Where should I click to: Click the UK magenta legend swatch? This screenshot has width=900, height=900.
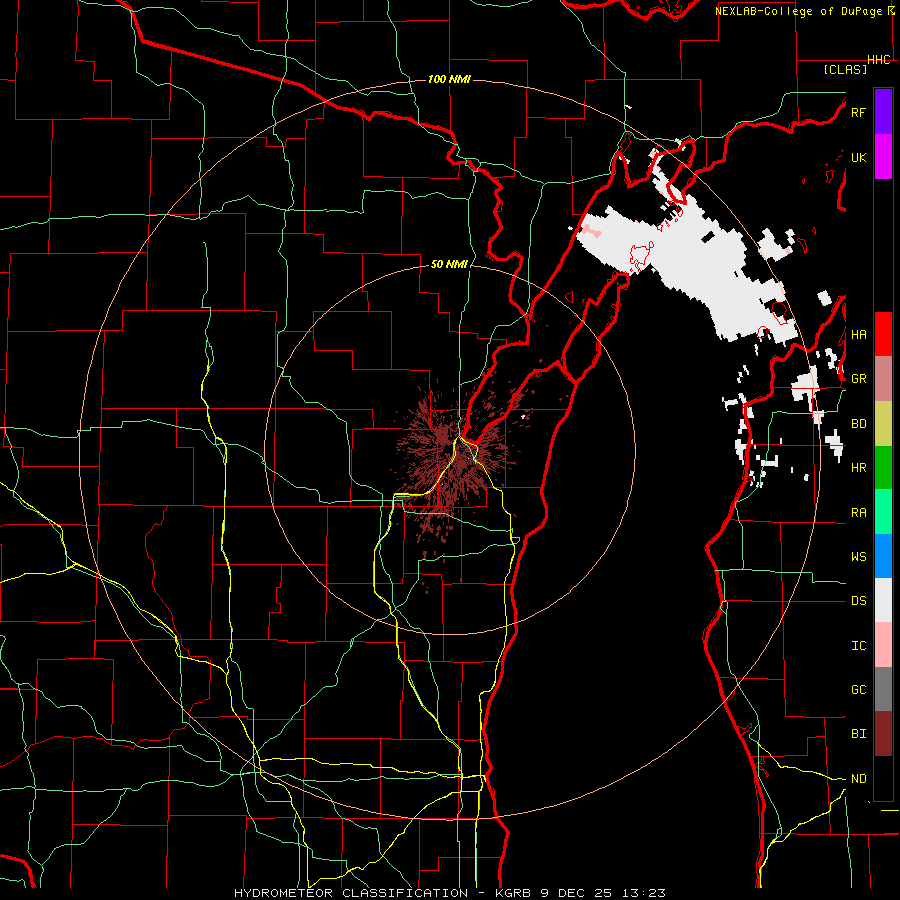click(883, 157)
